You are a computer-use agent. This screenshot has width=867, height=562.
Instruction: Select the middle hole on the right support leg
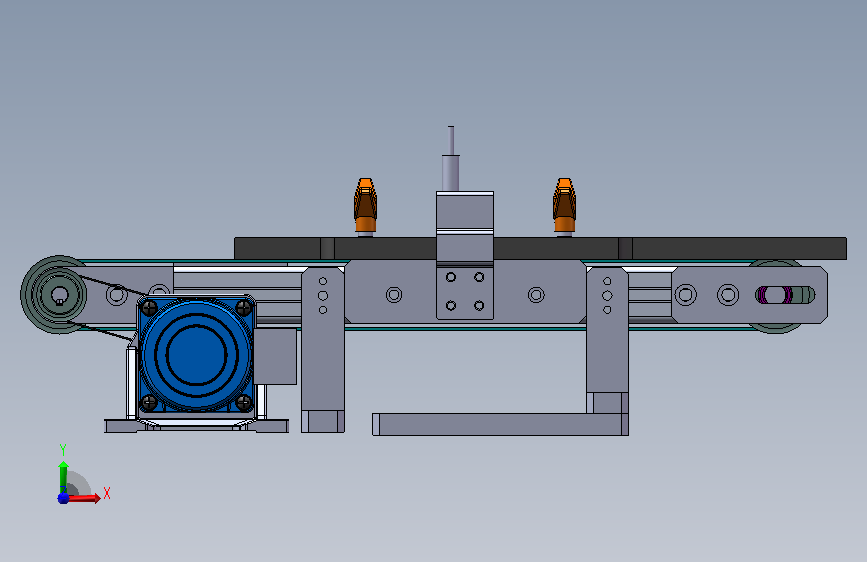coord(607,295)
